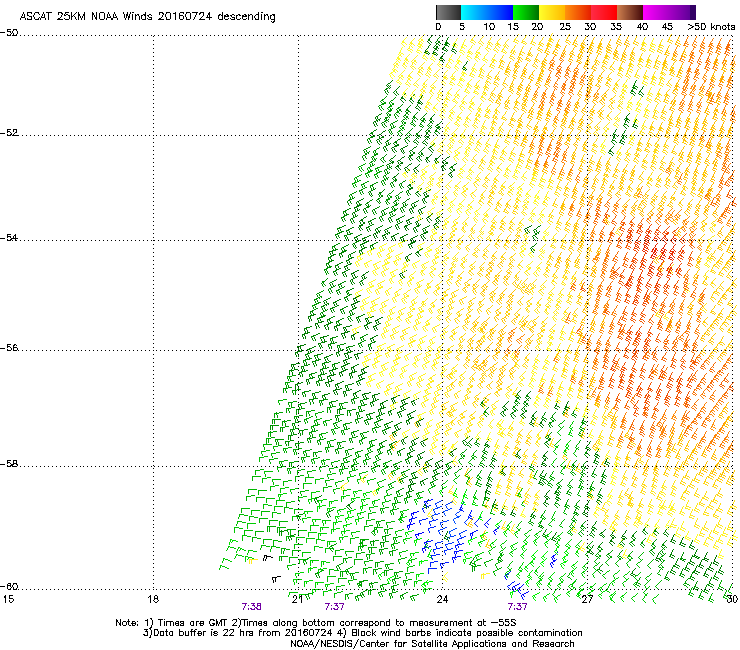Click the '-60' latitude axis label
Viewport: 740px width, 650px height.
(x=9, y=586)
